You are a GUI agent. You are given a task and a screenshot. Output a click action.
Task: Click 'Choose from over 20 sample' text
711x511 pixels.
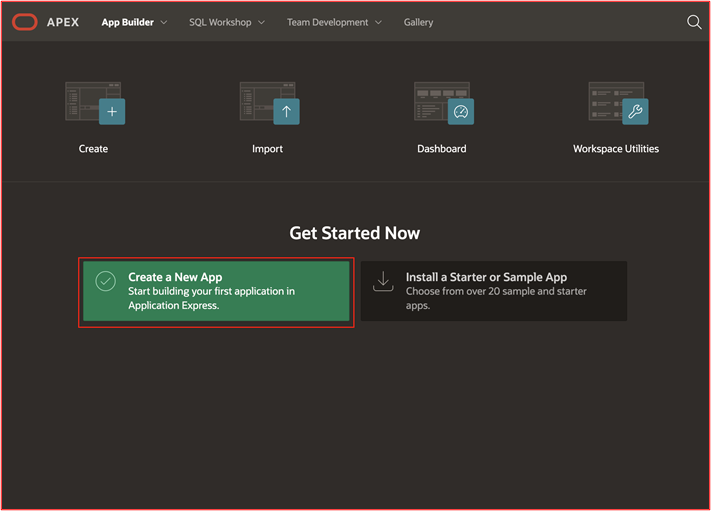click(496, 298)
